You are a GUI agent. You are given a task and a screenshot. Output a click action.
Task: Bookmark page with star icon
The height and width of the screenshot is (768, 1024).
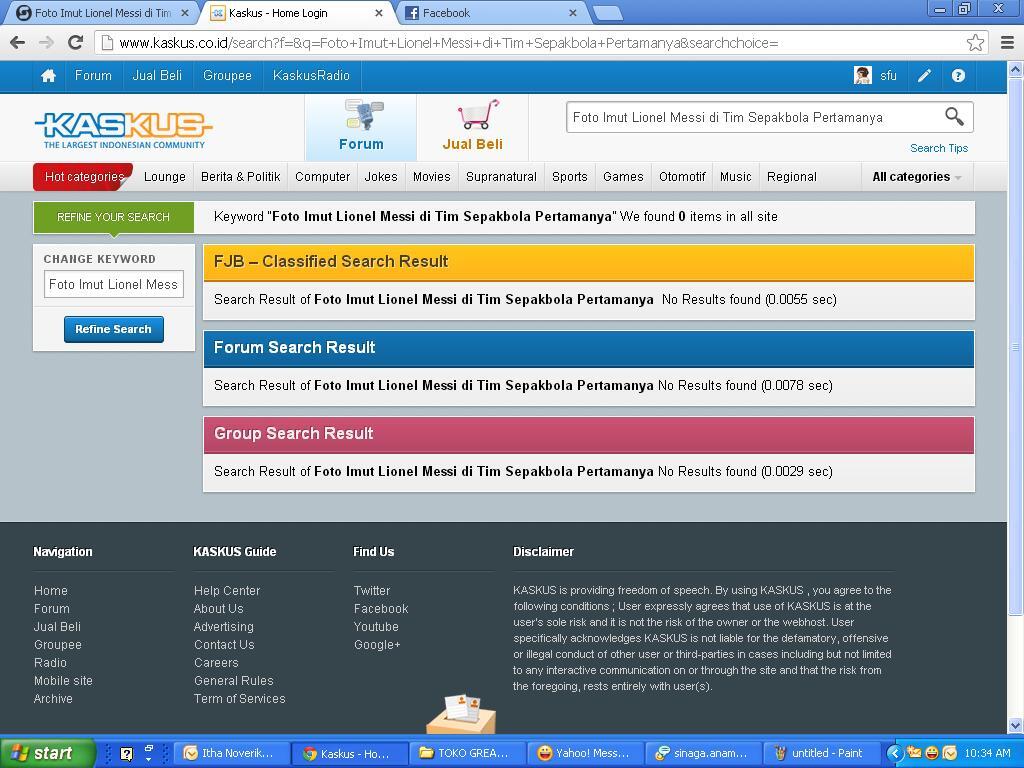[975, 43]
